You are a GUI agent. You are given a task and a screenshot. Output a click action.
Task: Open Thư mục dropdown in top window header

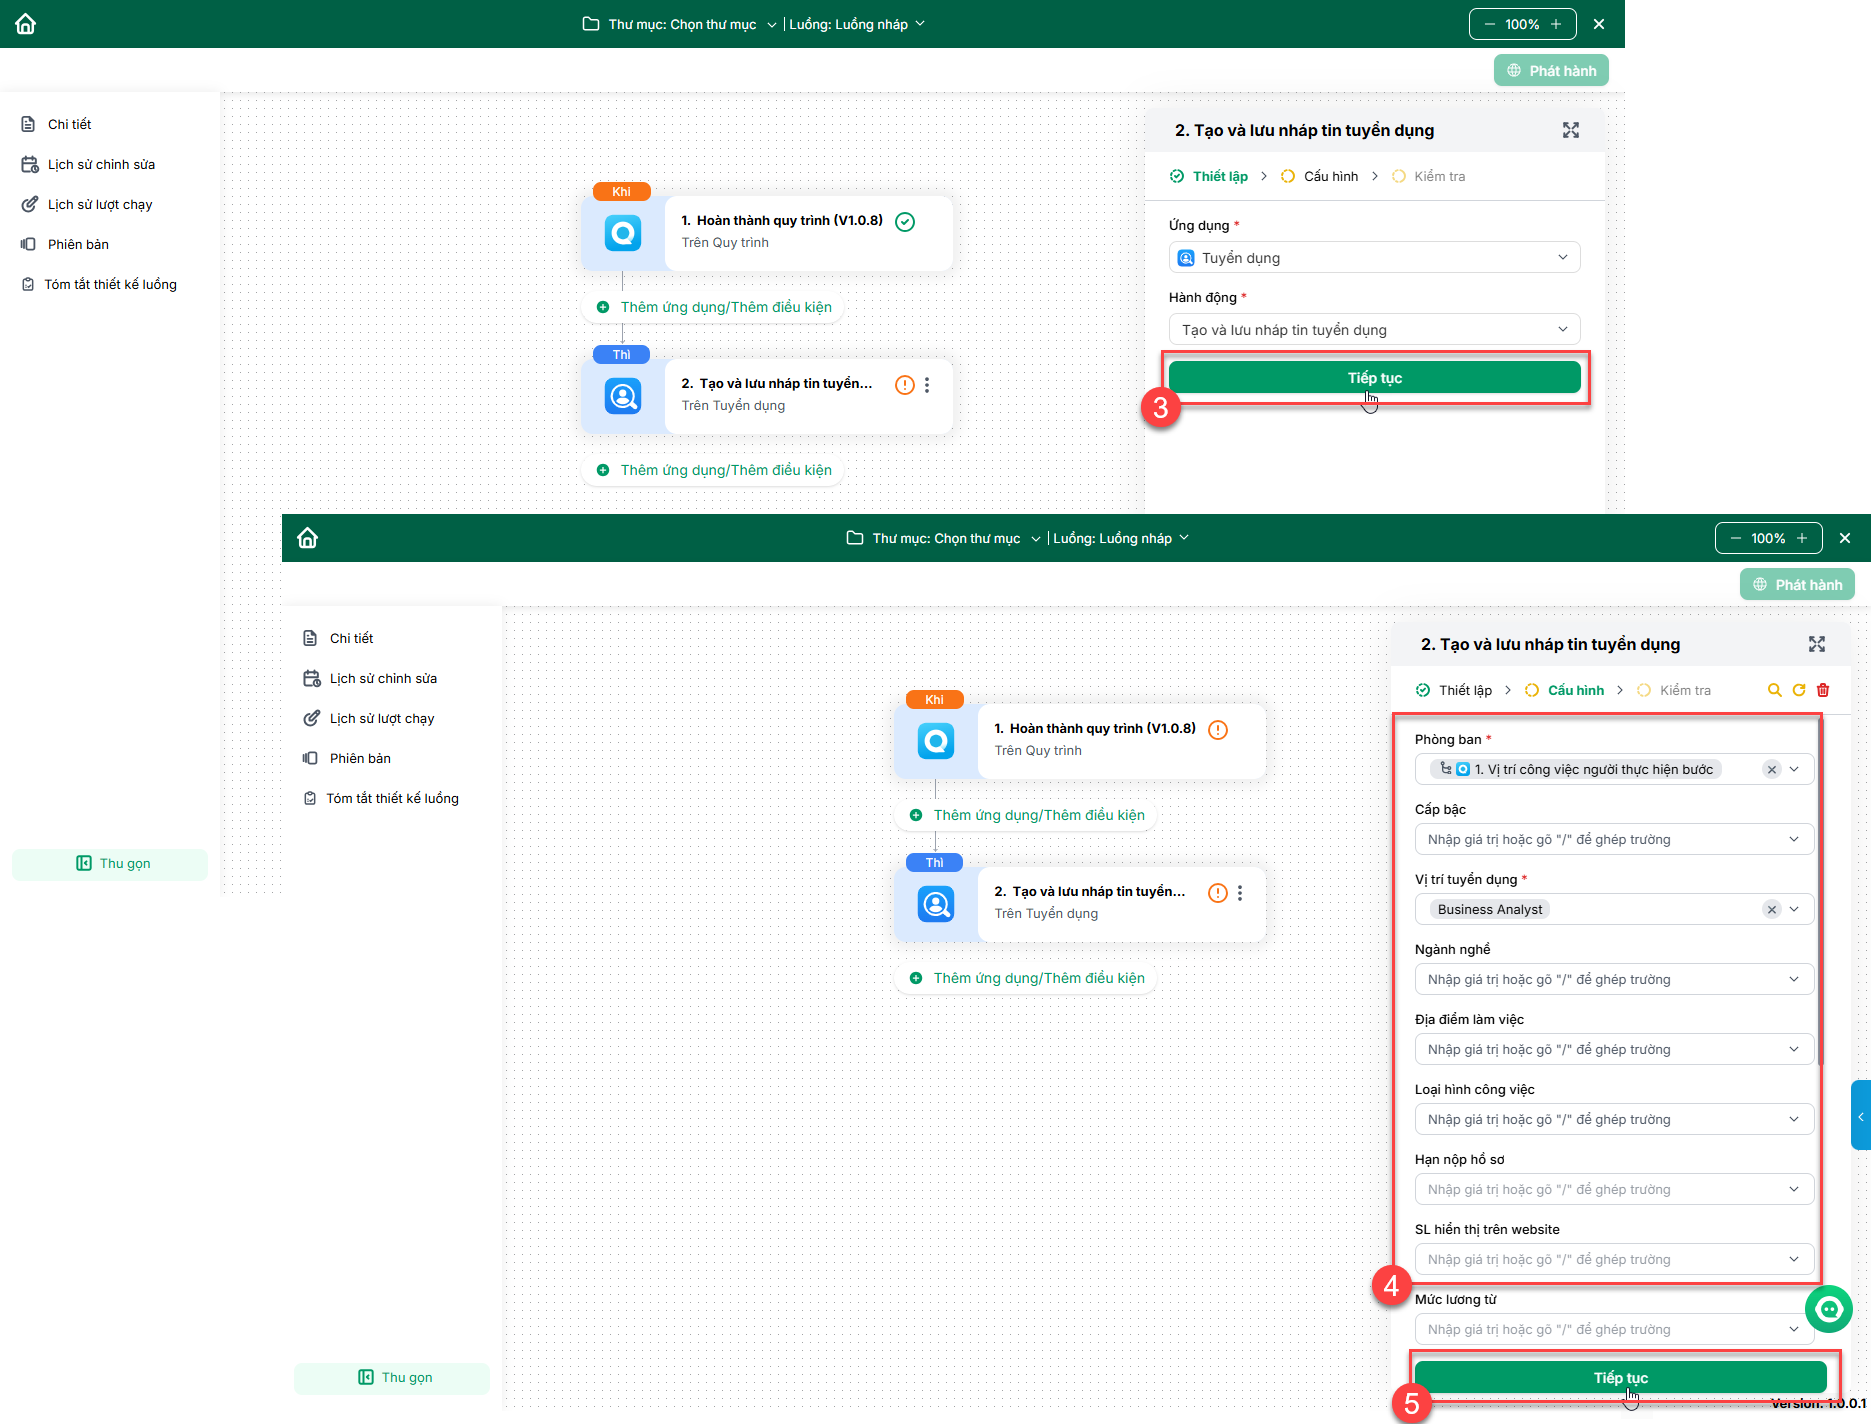(680, 24)
